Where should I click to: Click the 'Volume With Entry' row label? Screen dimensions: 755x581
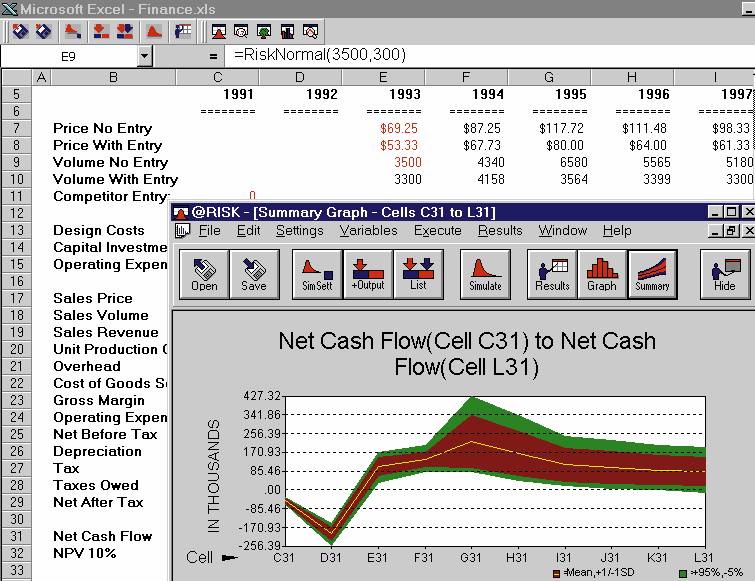[x=116, y=179]
